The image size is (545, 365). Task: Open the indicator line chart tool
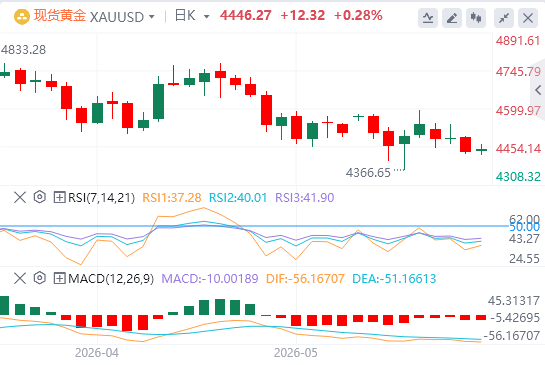click(428, 18)
